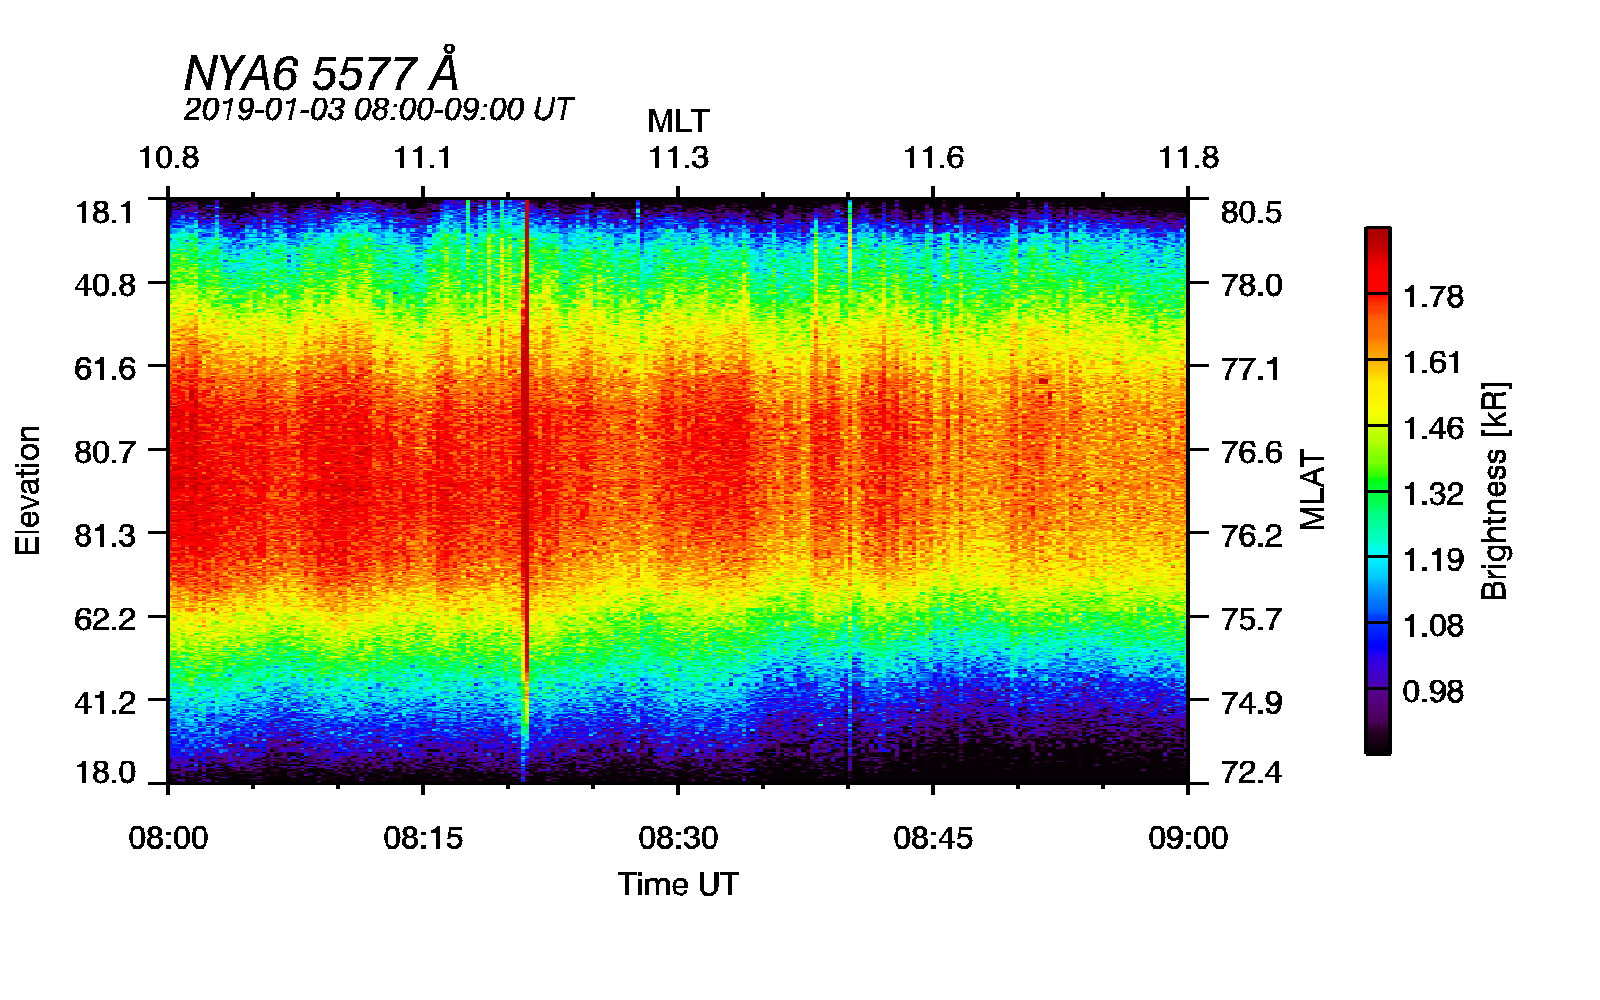Click the elevation tick label "61.6"
The height and width of the screenshot is (1000, 1600).
[105, 369]
